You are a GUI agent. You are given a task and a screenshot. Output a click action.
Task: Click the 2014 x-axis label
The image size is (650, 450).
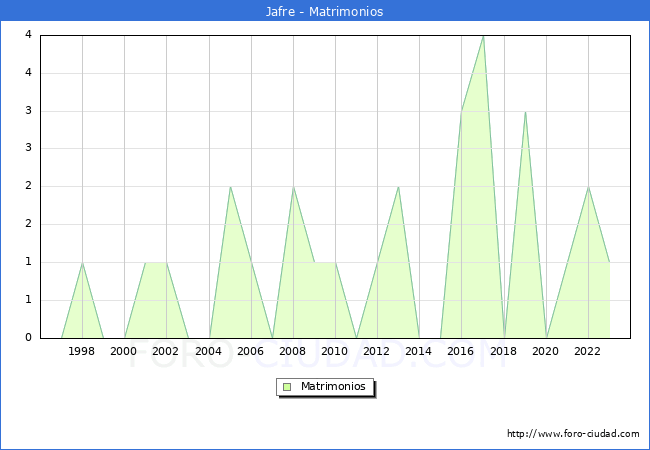[x=419, y=351]
